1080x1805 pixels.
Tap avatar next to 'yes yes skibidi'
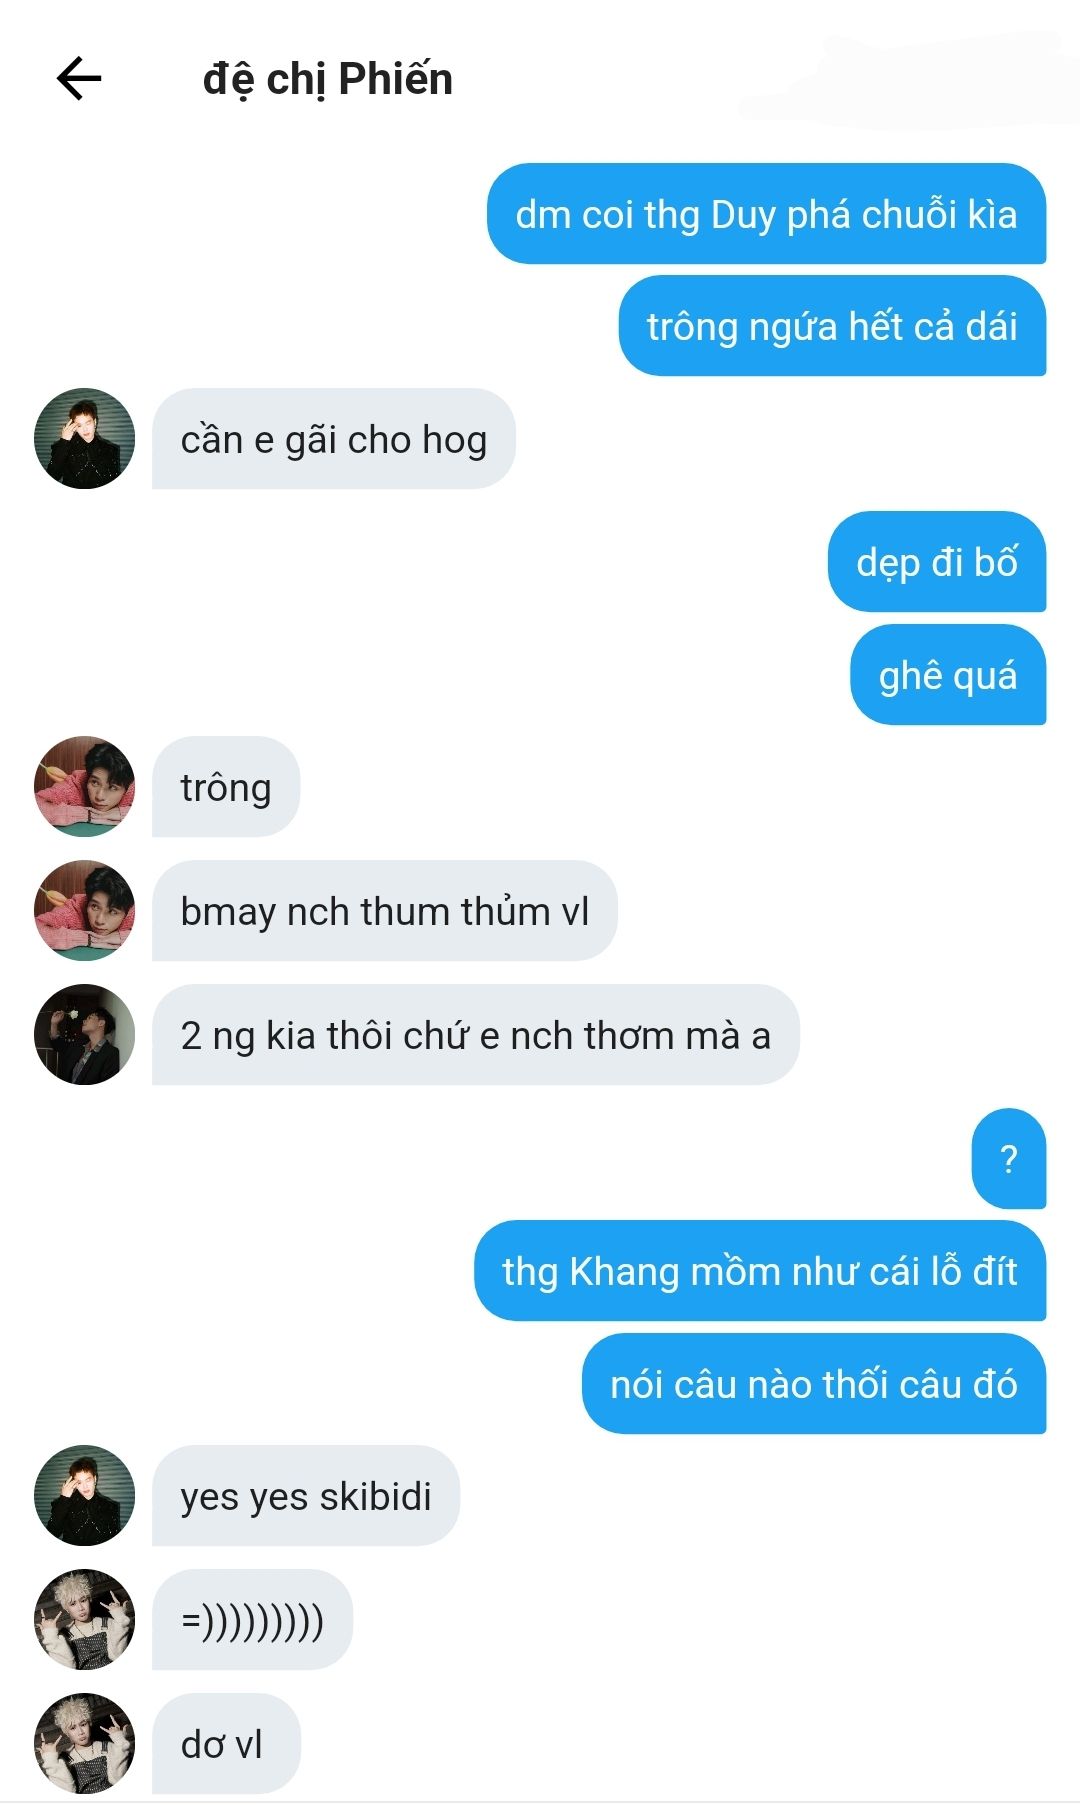(x=84, y=1495)
